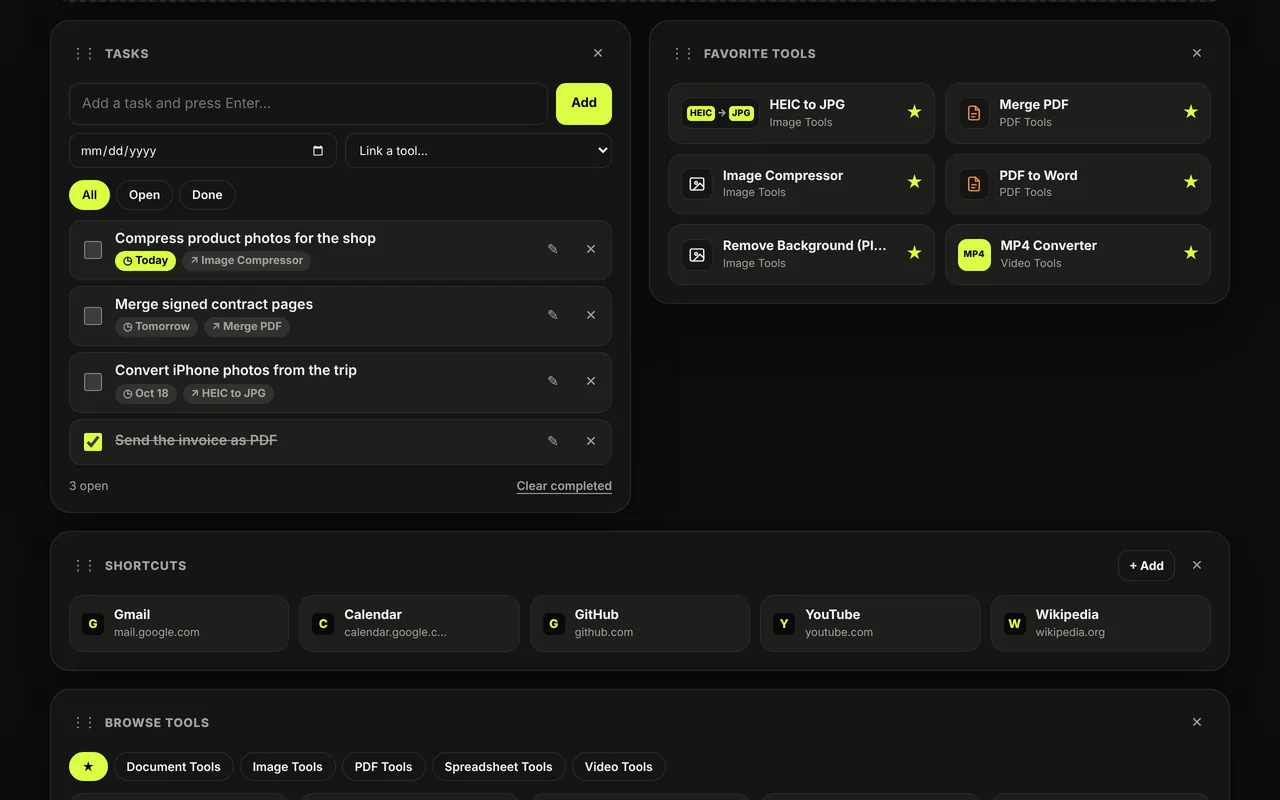Open the Link a tool dropdown

pyautogui.click(x=478, y=151)
